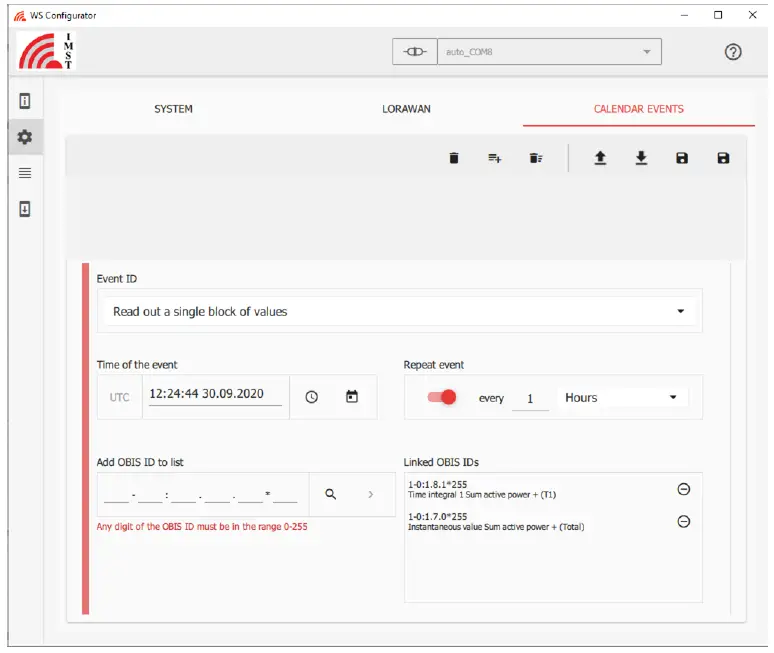
Task: Click the trash can delete event icon
Action: pyautogui.click(x=454, y=158)
